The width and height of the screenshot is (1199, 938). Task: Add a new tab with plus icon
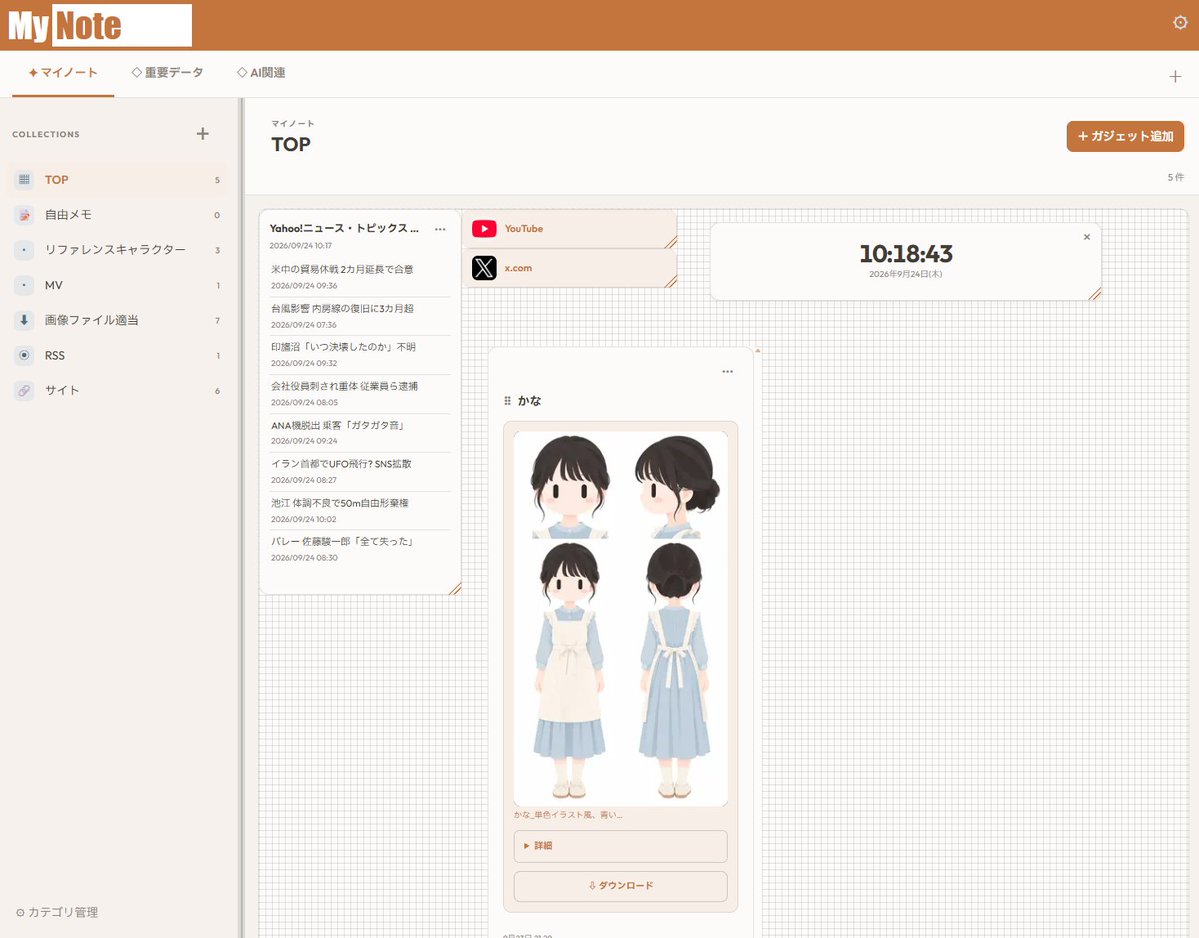point(1175,76)
